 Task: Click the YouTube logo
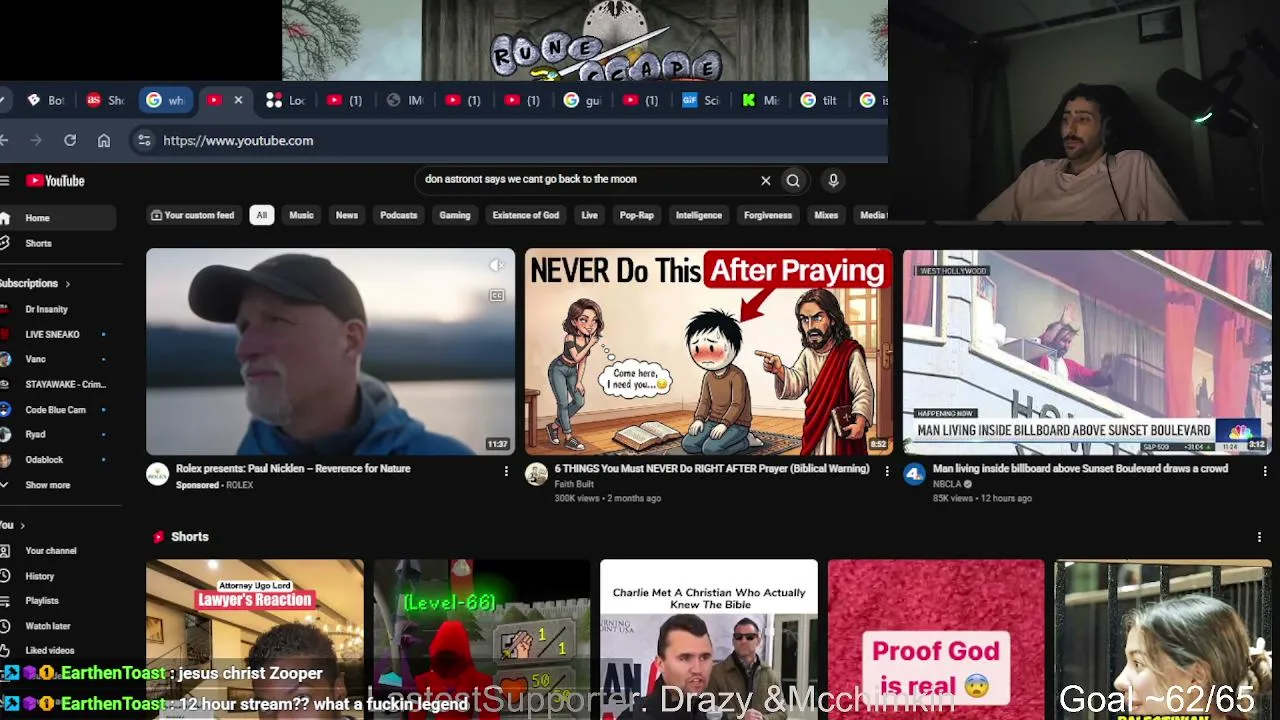(x=56, y=181)
